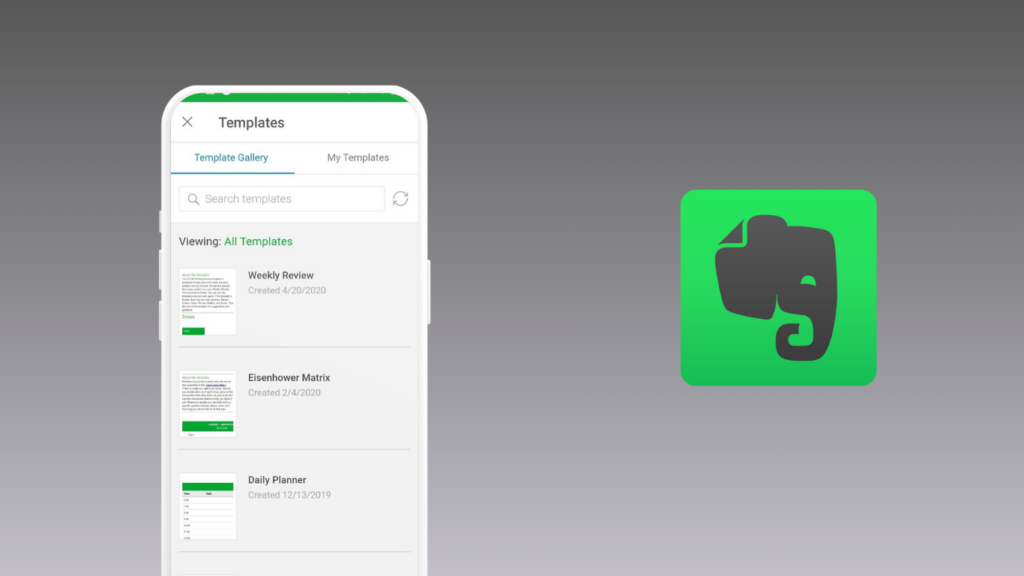Click the magnifier icon in search box
Image resolution: width=1024 pixels, height=576 pixels.
193,199
